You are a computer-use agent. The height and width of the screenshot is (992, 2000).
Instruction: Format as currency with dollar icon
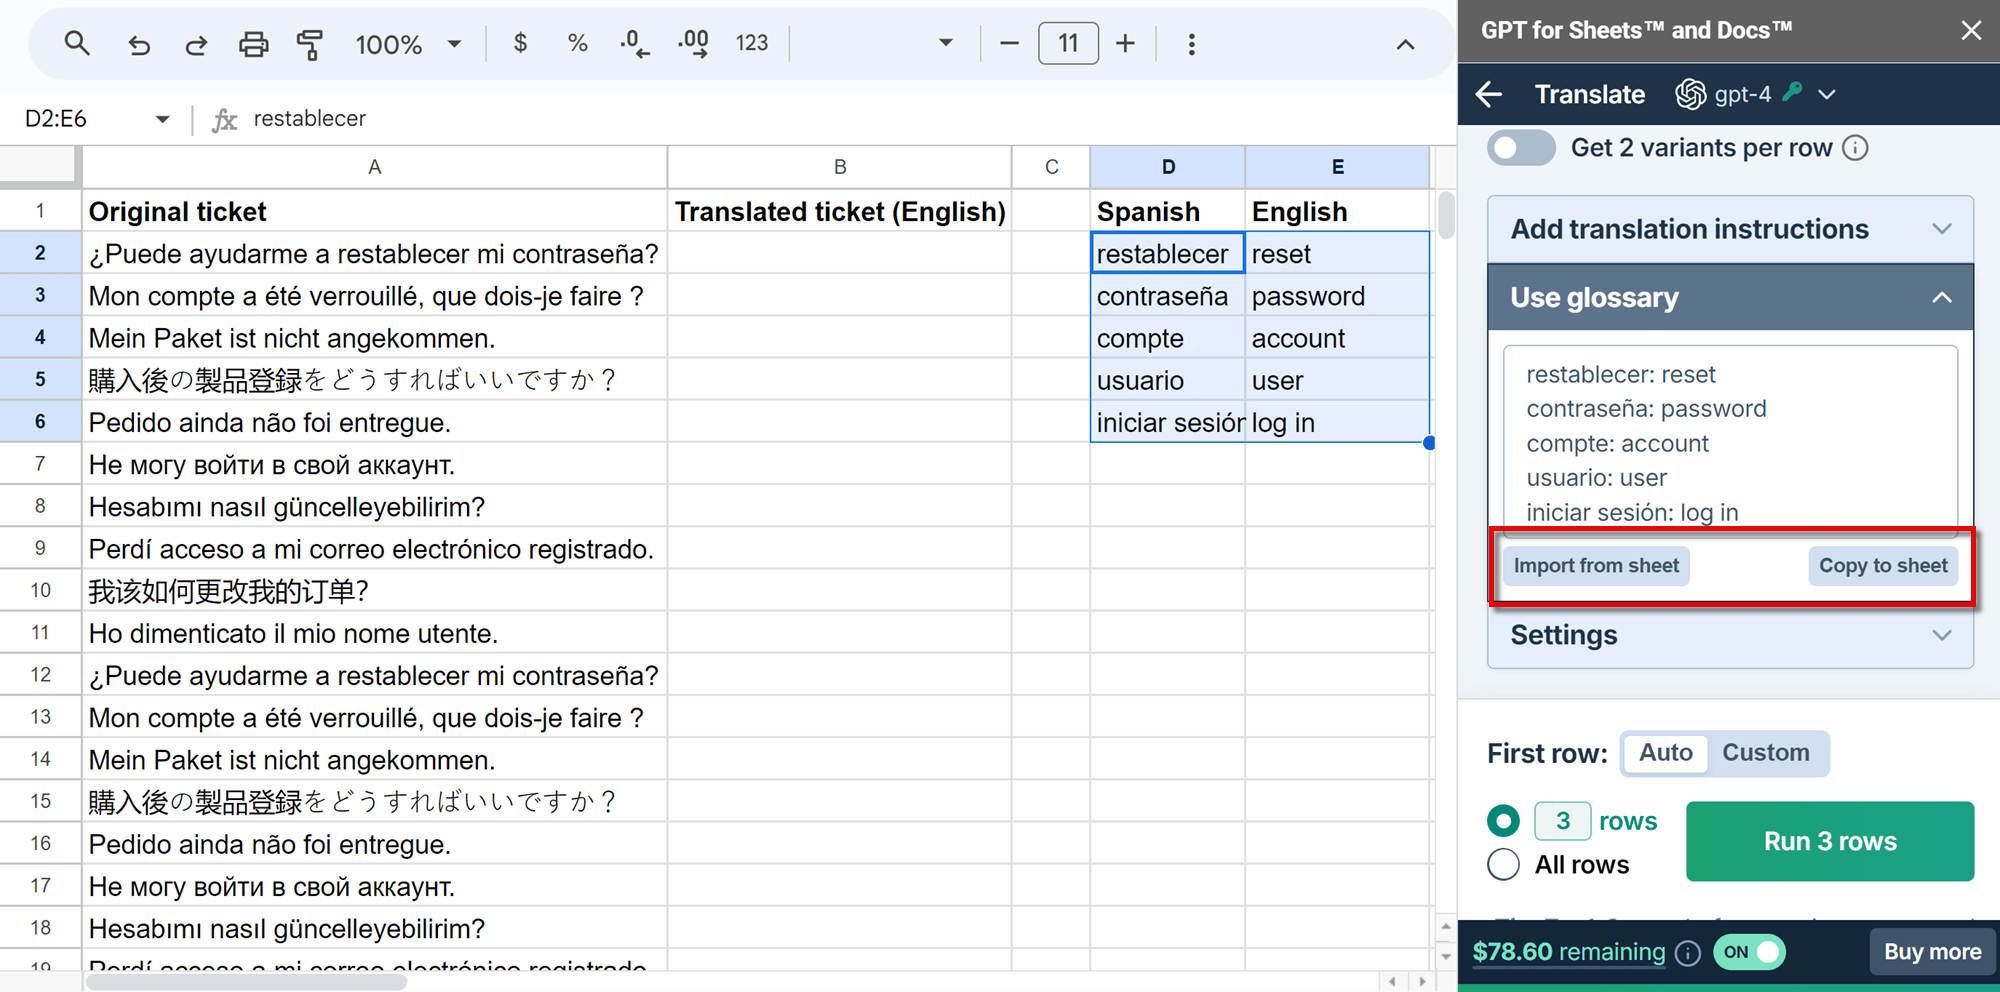pyautogui.click(x=520, y=43)
